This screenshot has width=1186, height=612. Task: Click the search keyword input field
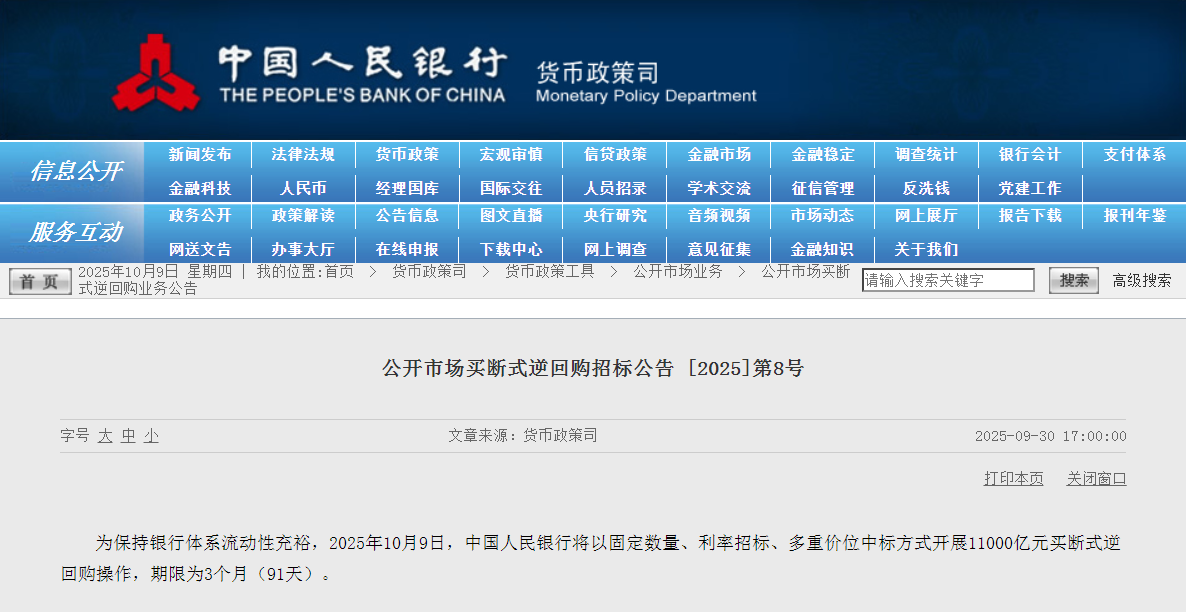coord(947,281)
